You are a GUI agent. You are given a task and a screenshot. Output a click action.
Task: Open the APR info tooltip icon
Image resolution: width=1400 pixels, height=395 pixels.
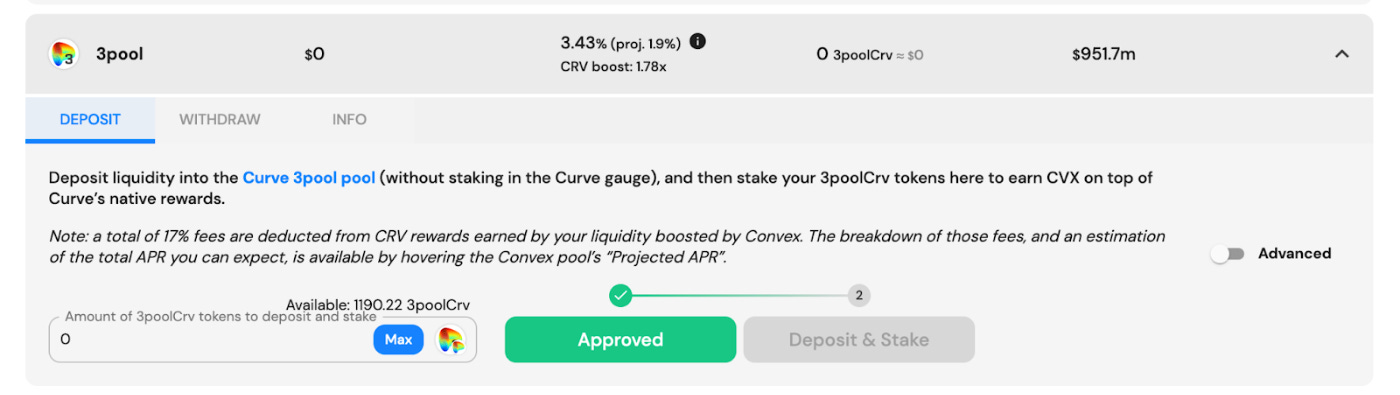698,42
